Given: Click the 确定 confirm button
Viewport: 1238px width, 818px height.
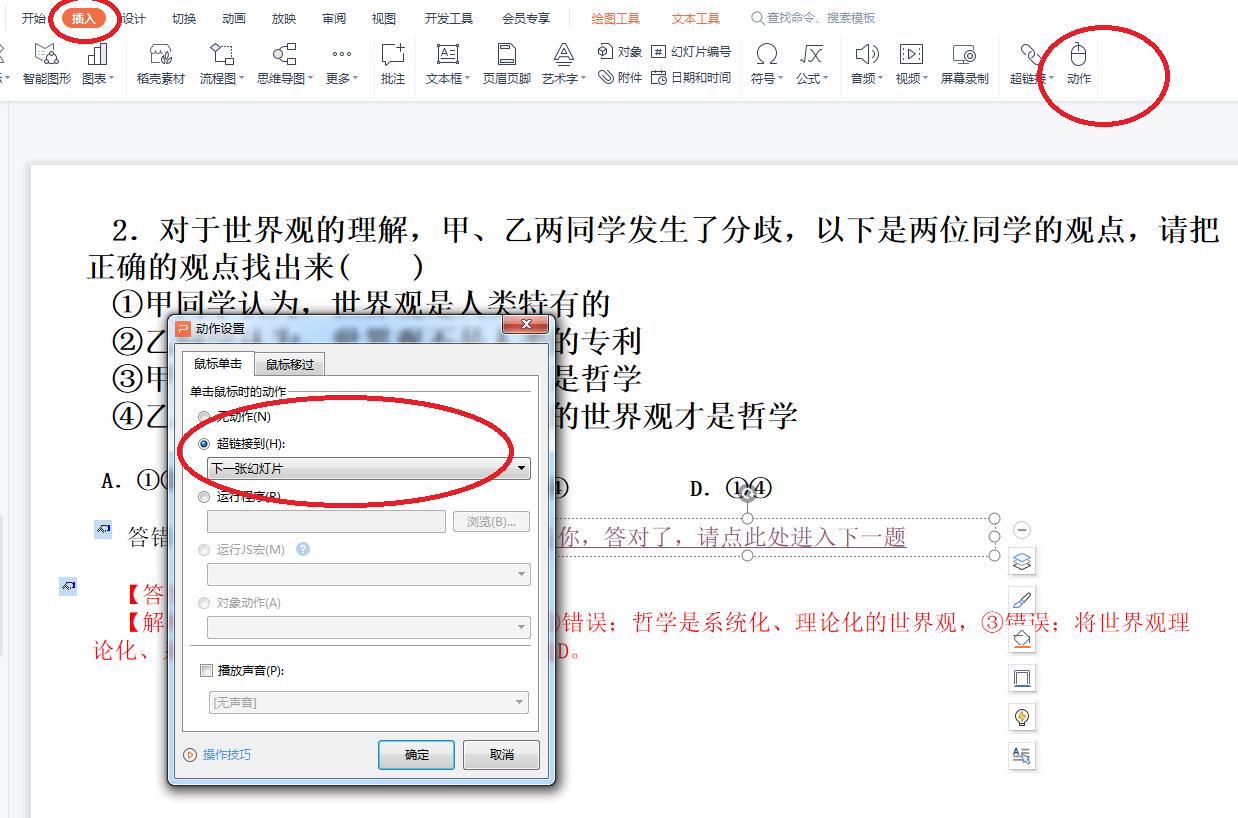Looking at the screenshot, I should click(417, 755).
